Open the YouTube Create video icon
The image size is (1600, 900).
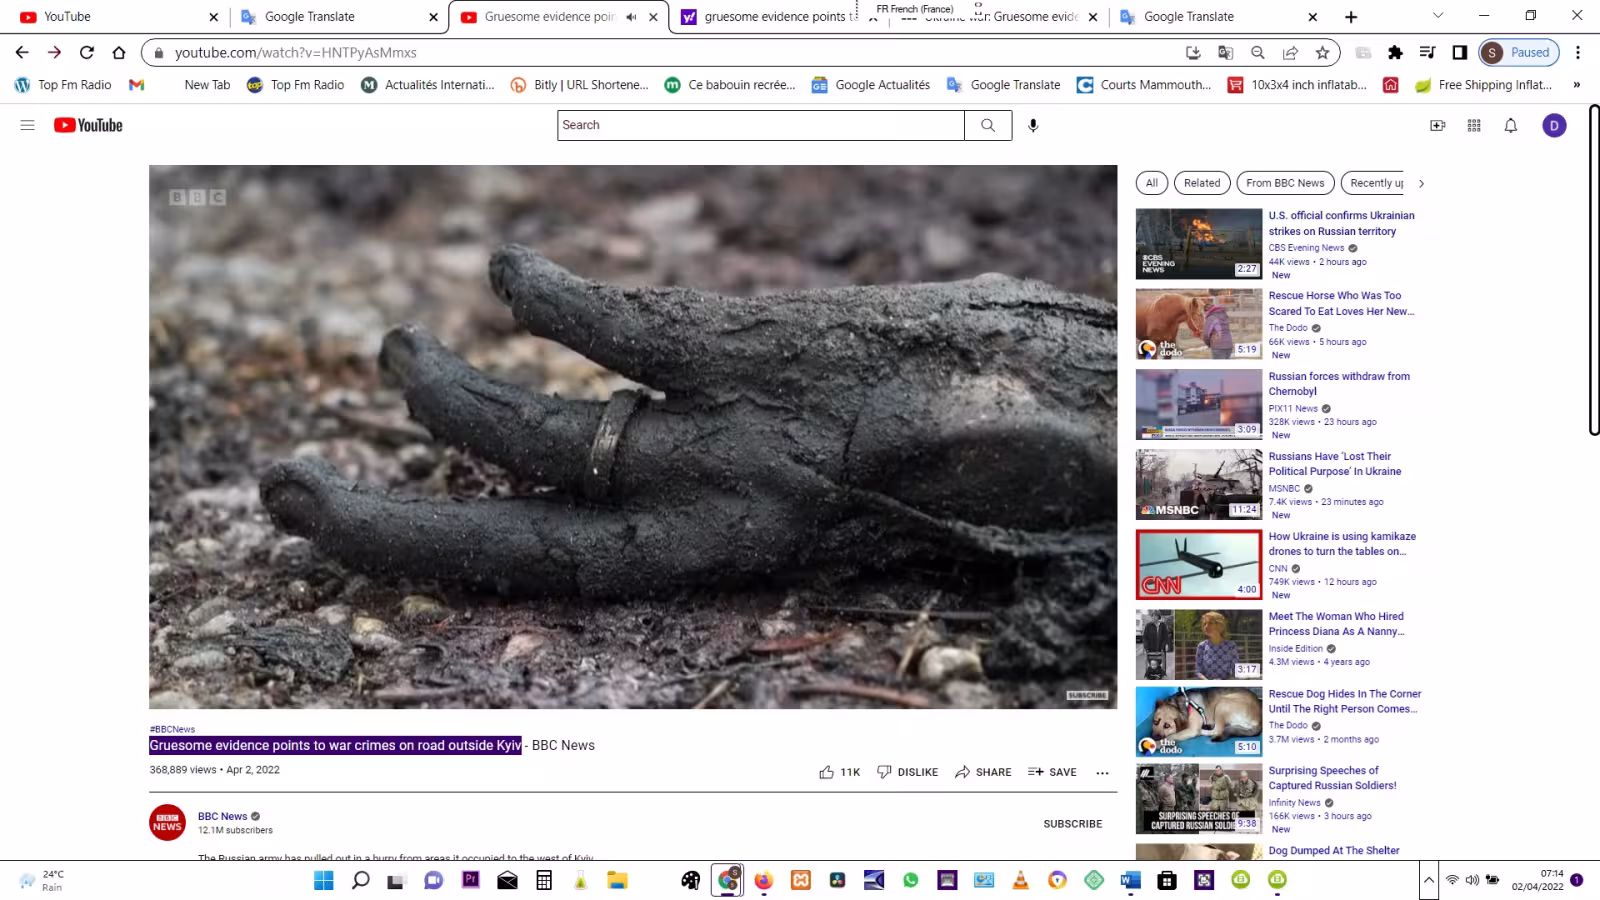click(1437, 125)
